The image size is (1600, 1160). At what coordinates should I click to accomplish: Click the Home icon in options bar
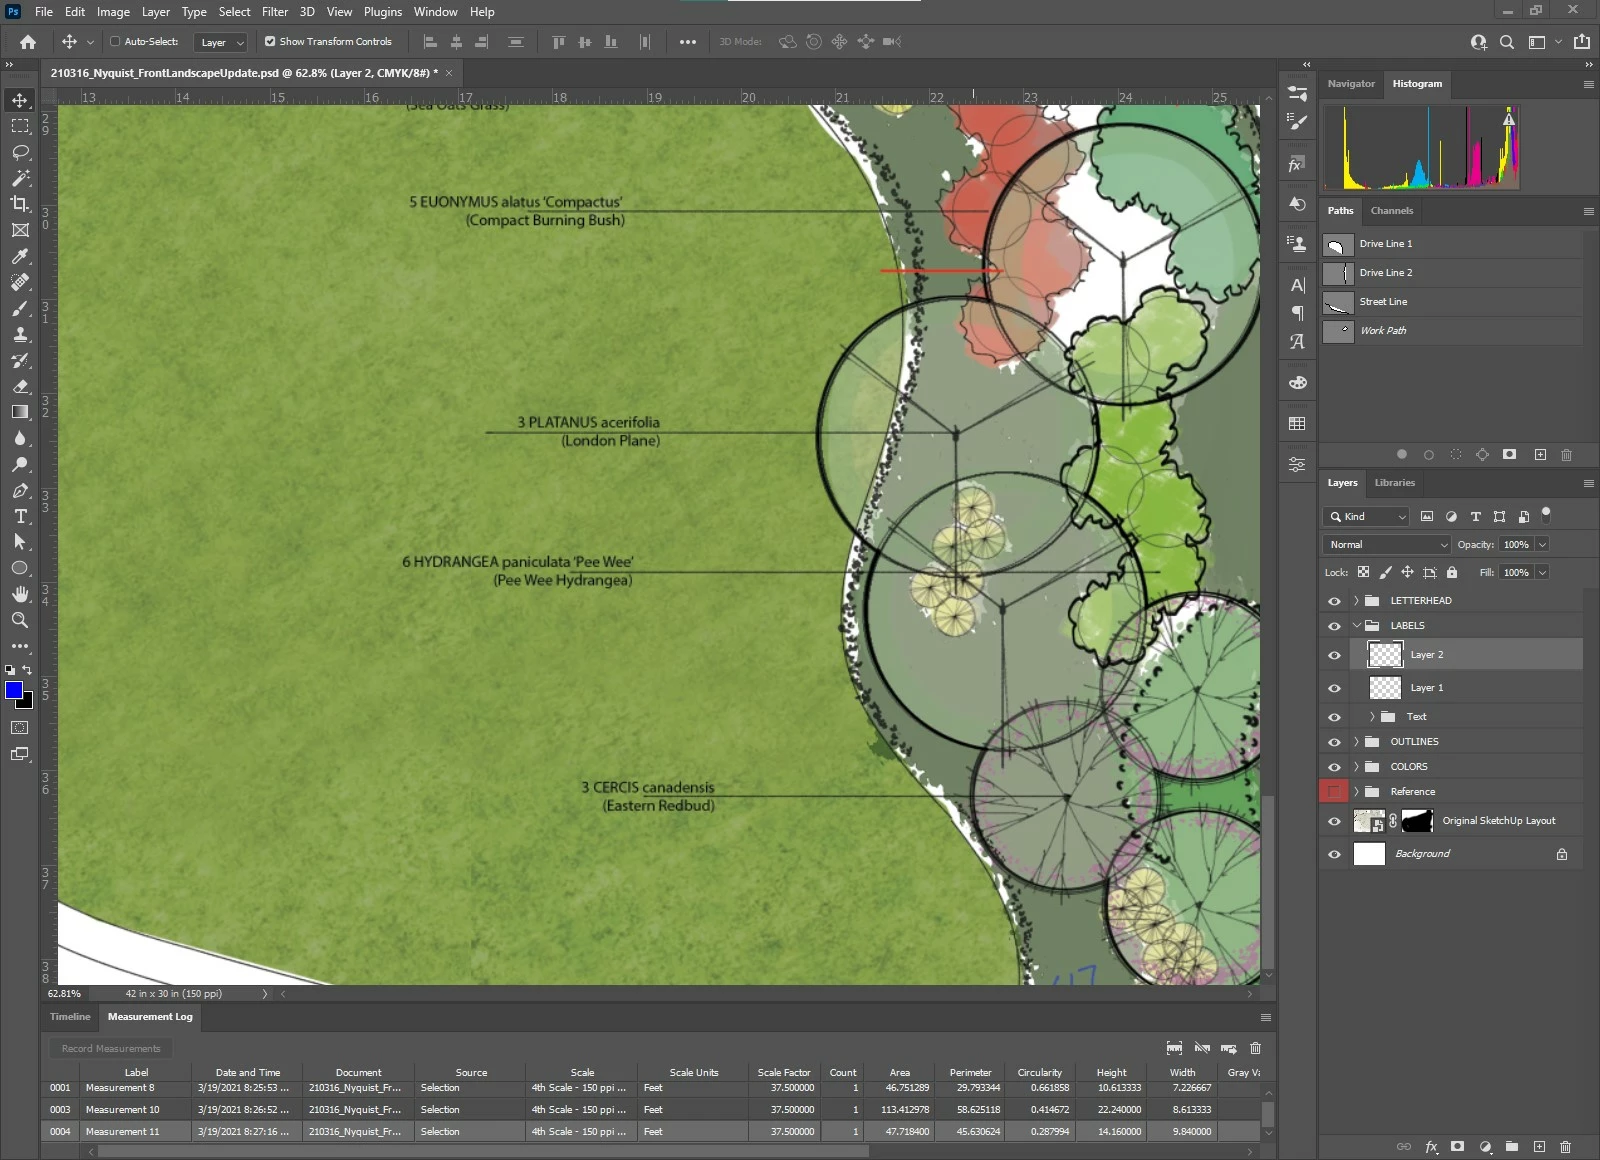pos(28,42)
